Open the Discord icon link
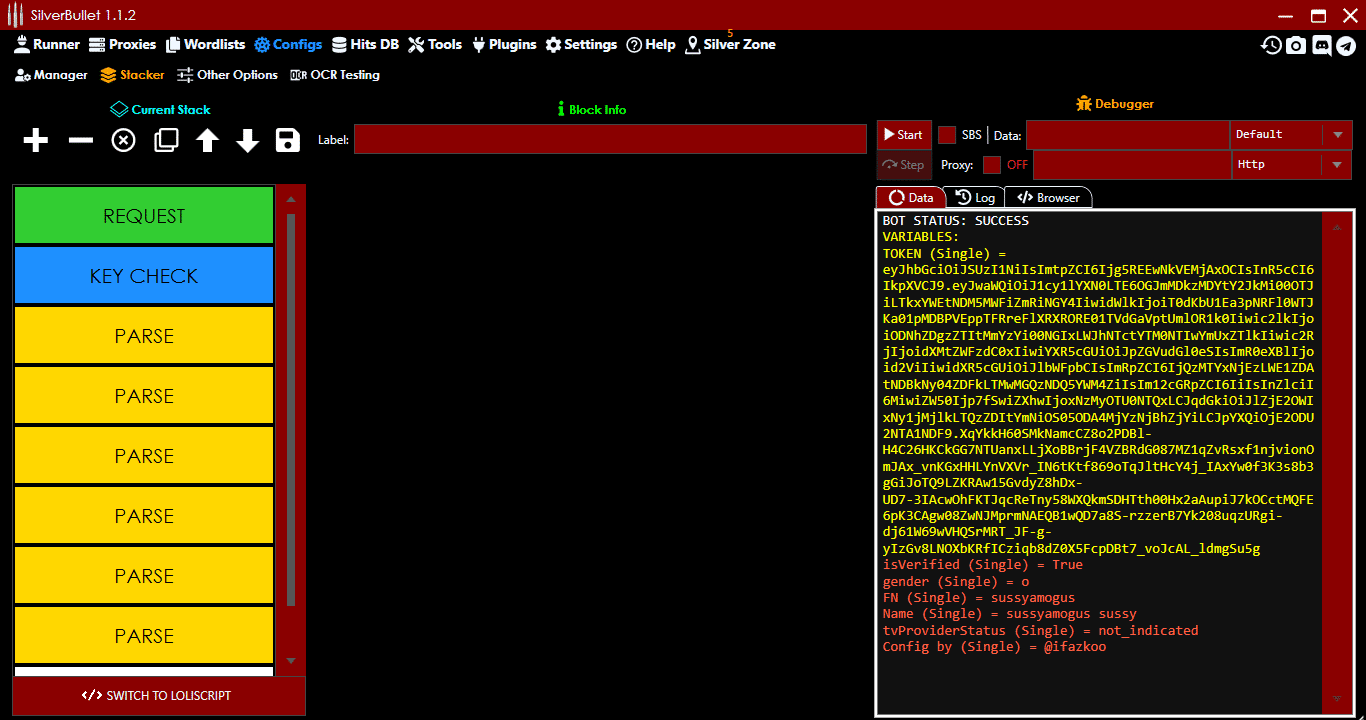 click(x=1321, y=45)
